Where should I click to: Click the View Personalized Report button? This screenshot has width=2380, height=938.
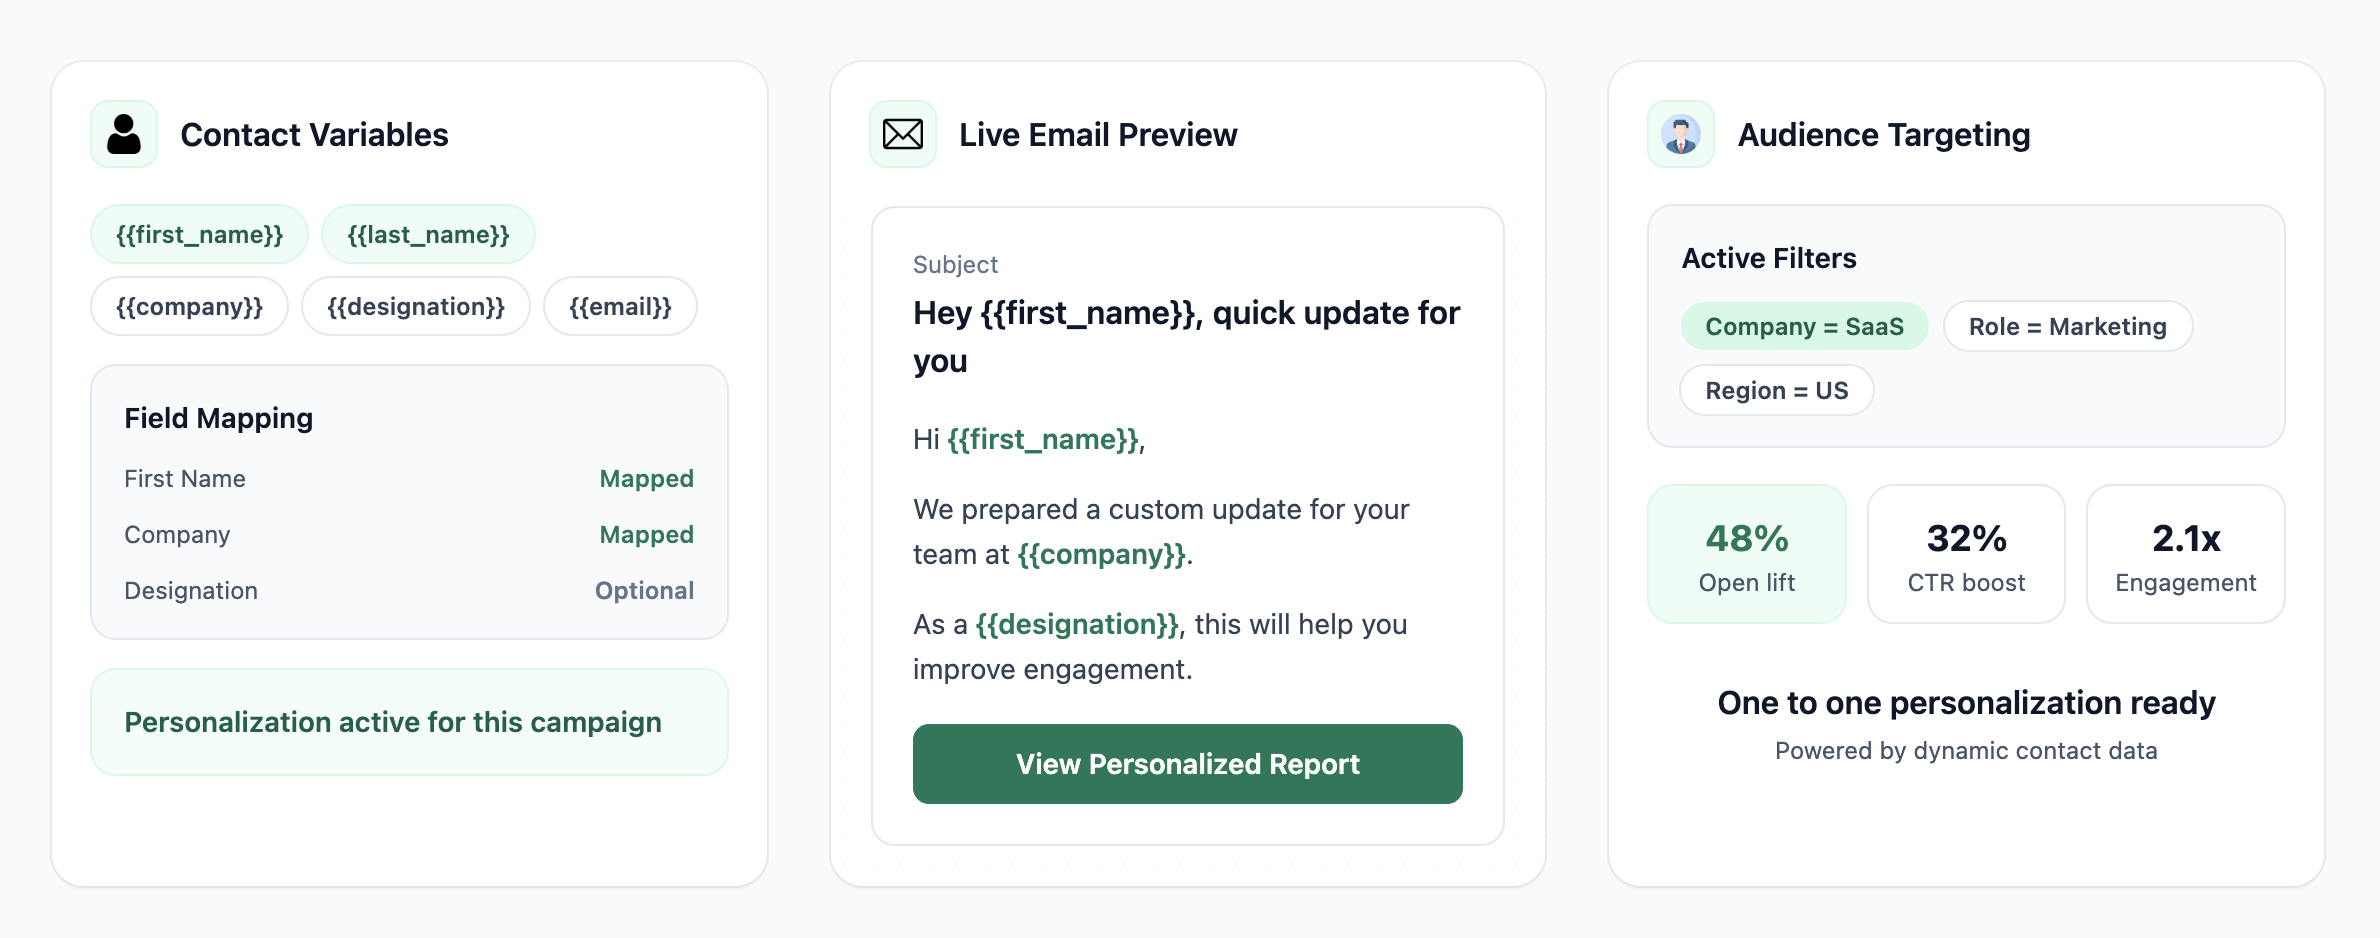[1187, 763]
